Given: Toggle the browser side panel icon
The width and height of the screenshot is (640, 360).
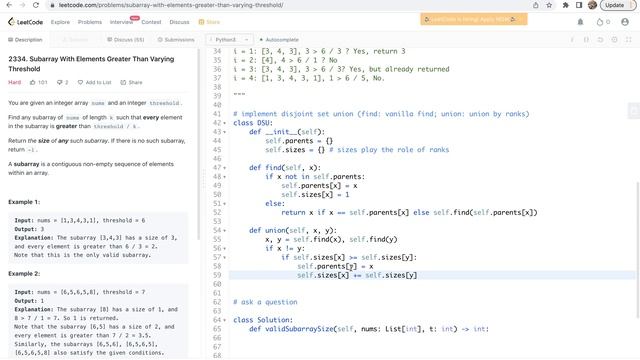Looking at the screenshot, I should click(579, 5).
